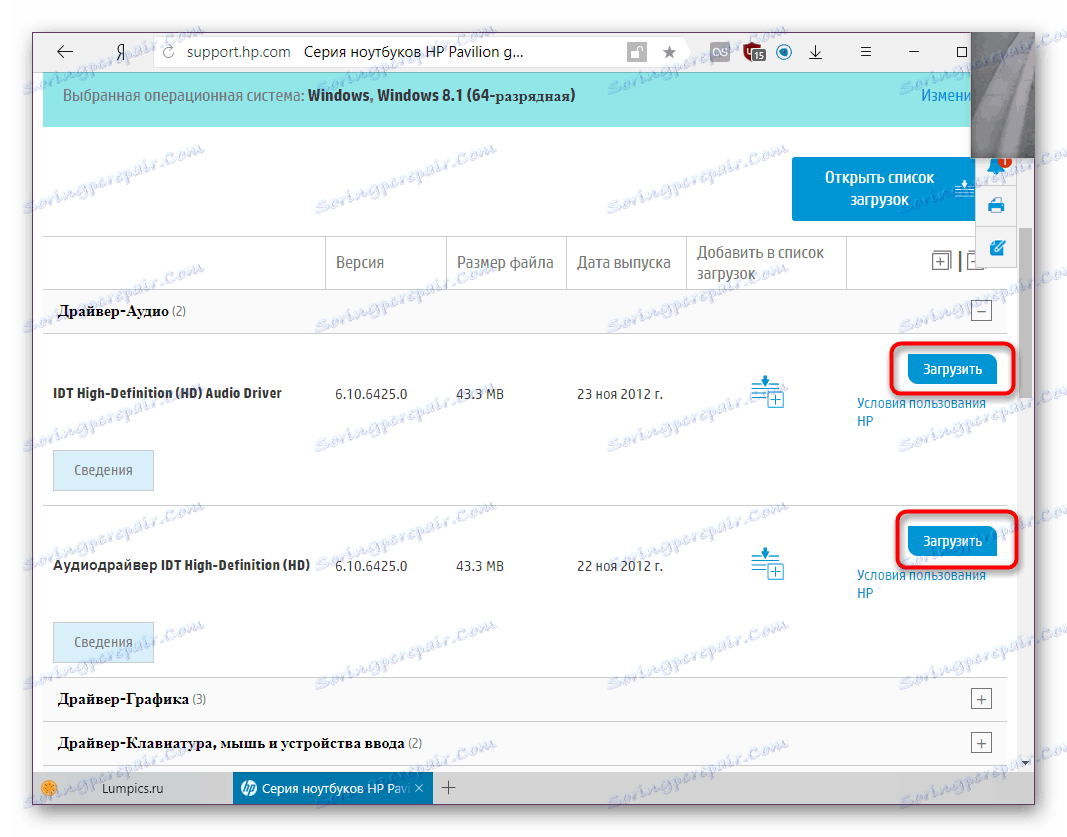Image resolution: width=1067 pixels, height=837 pixels.
Task: Open the Yandex home button
Action: (x=120, y=52)
